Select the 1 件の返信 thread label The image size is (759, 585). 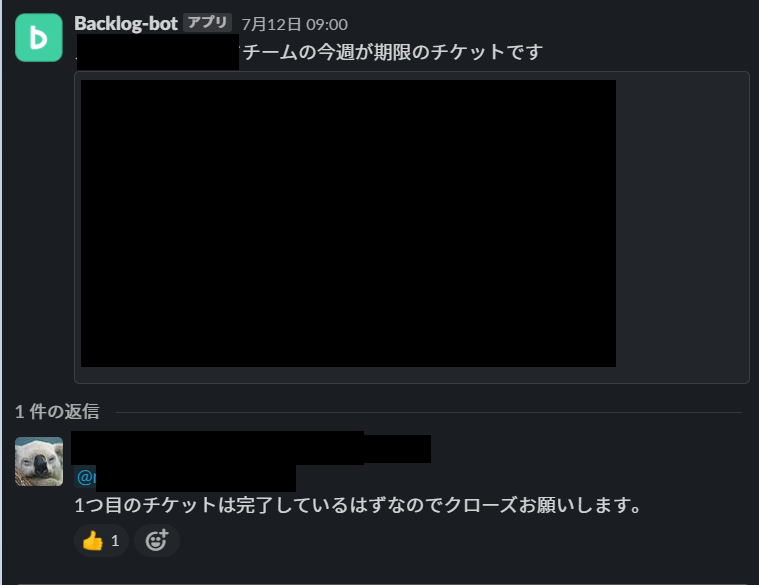pyautogui.click(x=57, y=412)
